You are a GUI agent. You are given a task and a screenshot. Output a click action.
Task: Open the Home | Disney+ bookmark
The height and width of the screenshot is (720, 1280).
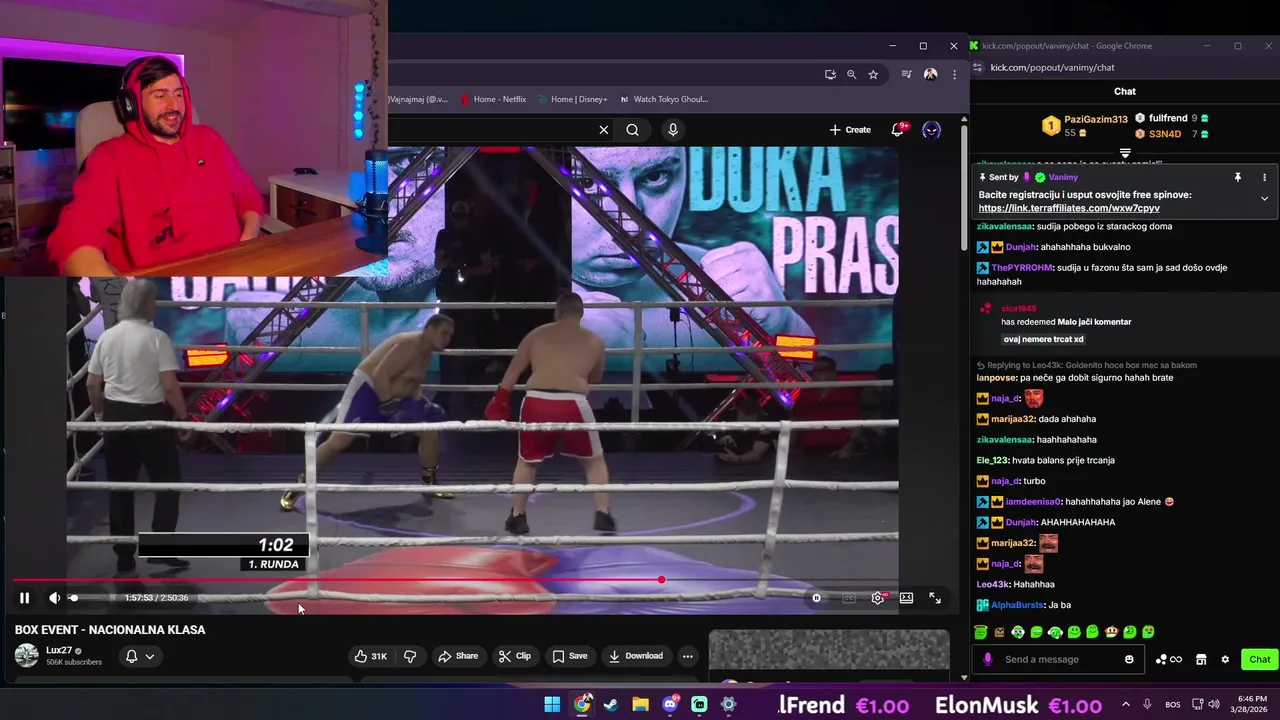click(572, 99)
